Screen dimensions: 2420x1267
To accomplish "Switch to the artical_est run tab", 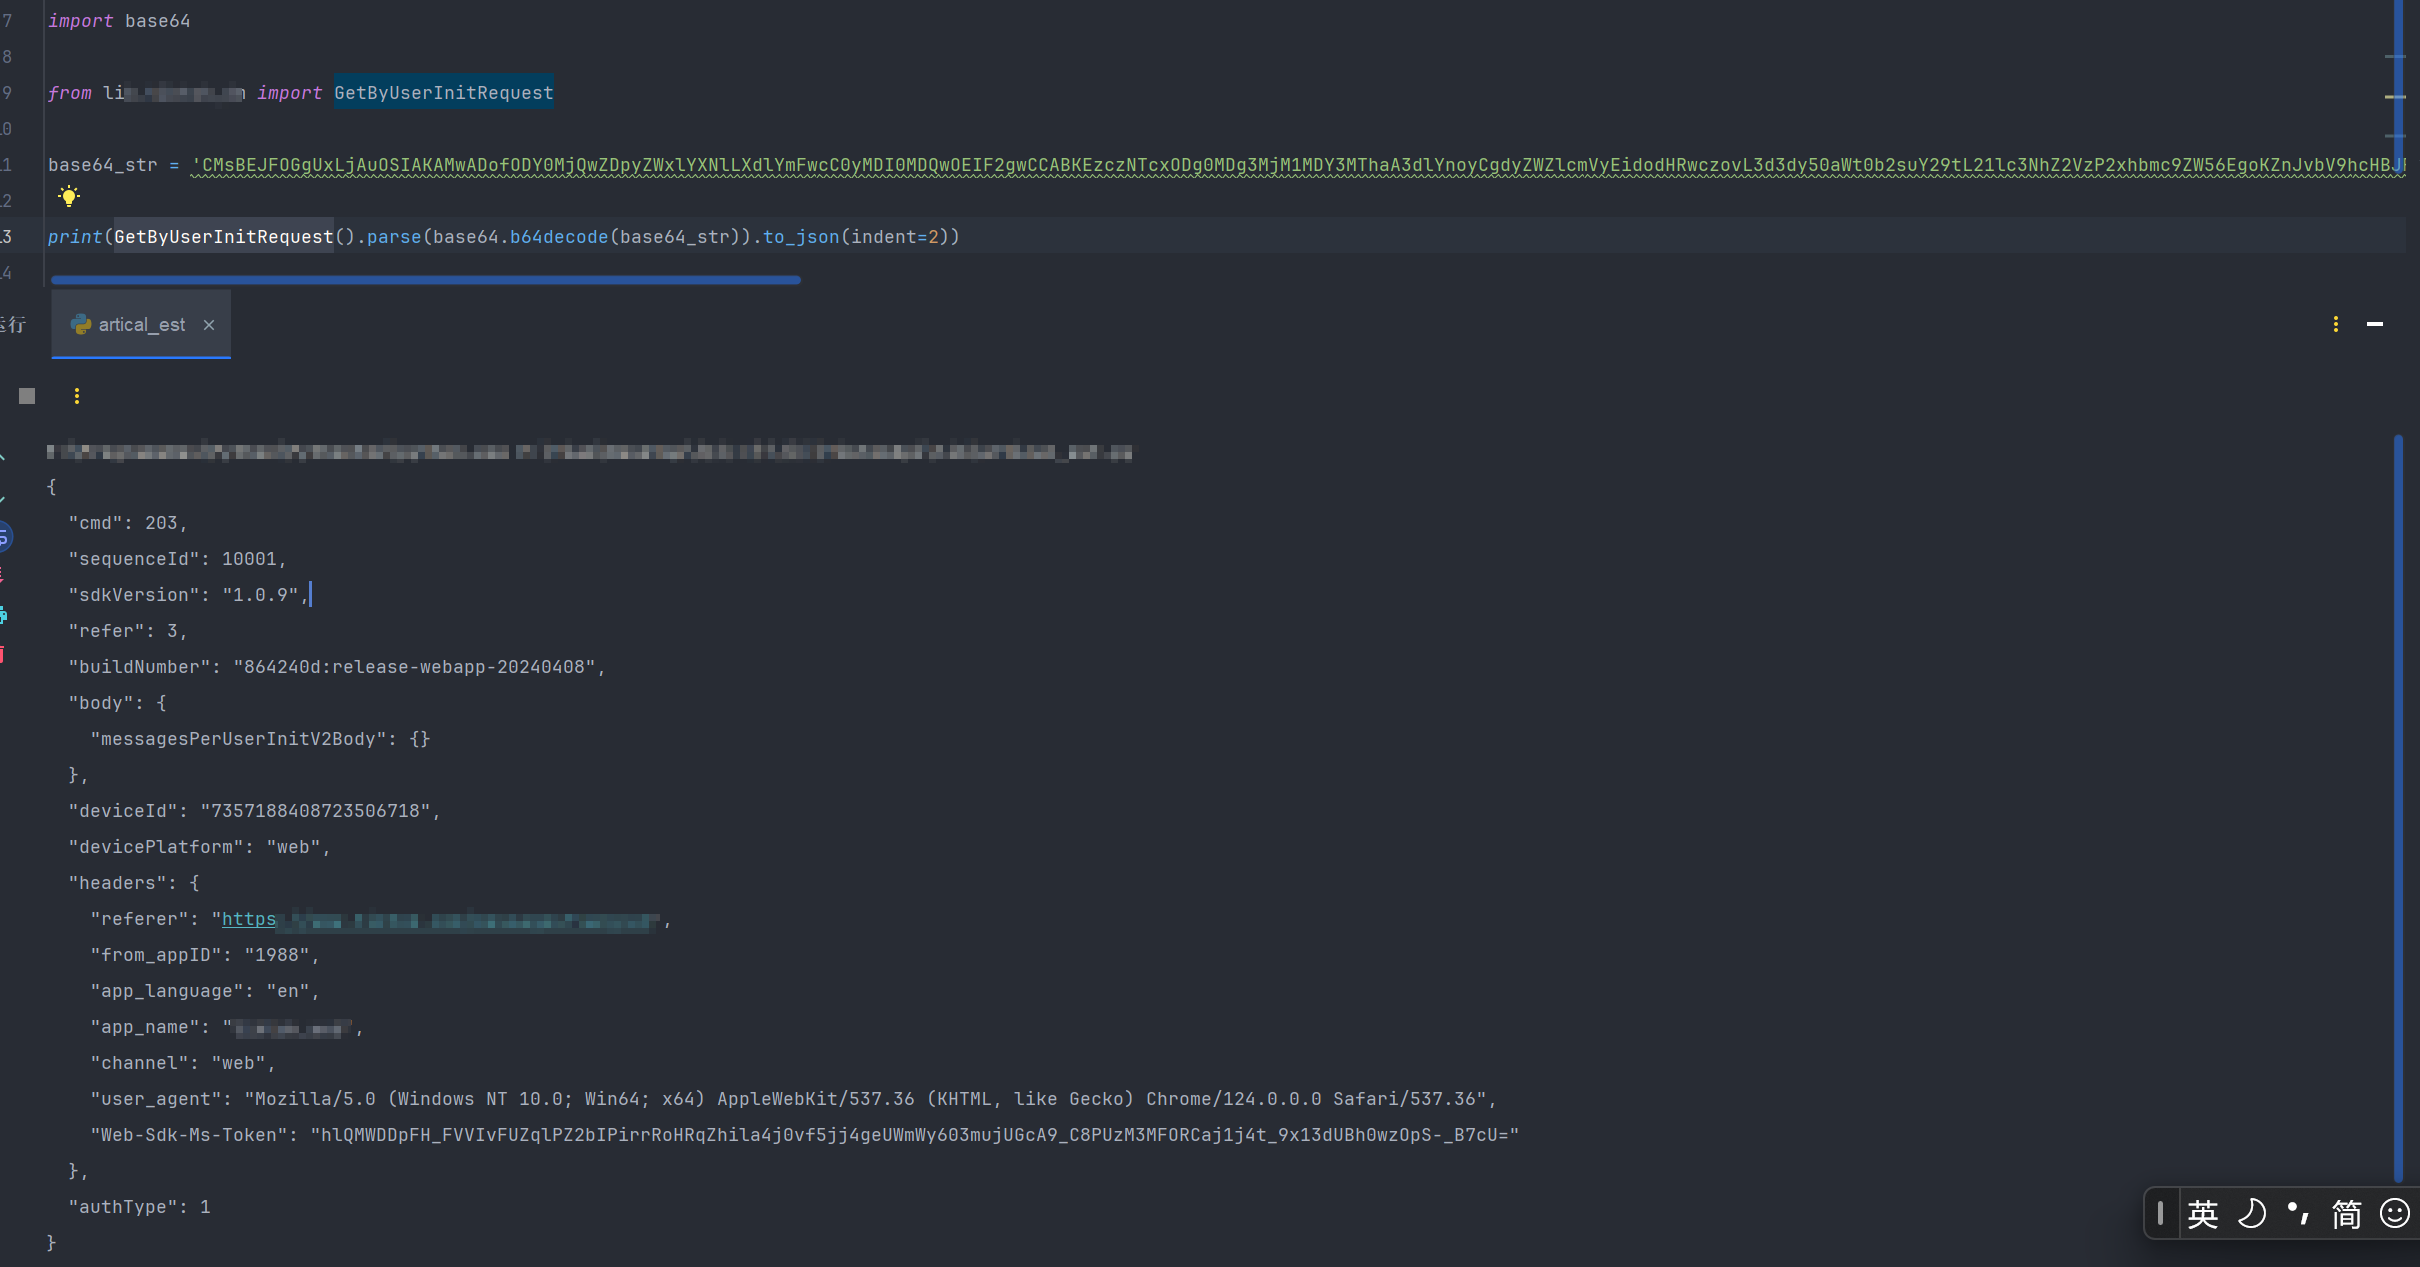I will [141, 324].
